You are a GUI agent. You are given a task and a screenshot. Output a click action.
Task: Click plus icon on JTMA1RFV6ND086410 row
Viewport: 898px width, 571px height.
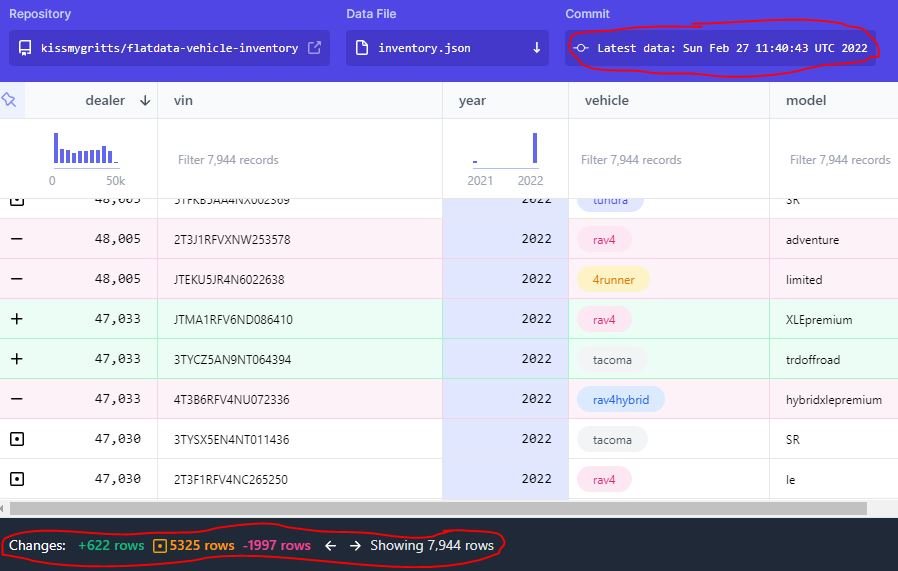pos(17,319)
